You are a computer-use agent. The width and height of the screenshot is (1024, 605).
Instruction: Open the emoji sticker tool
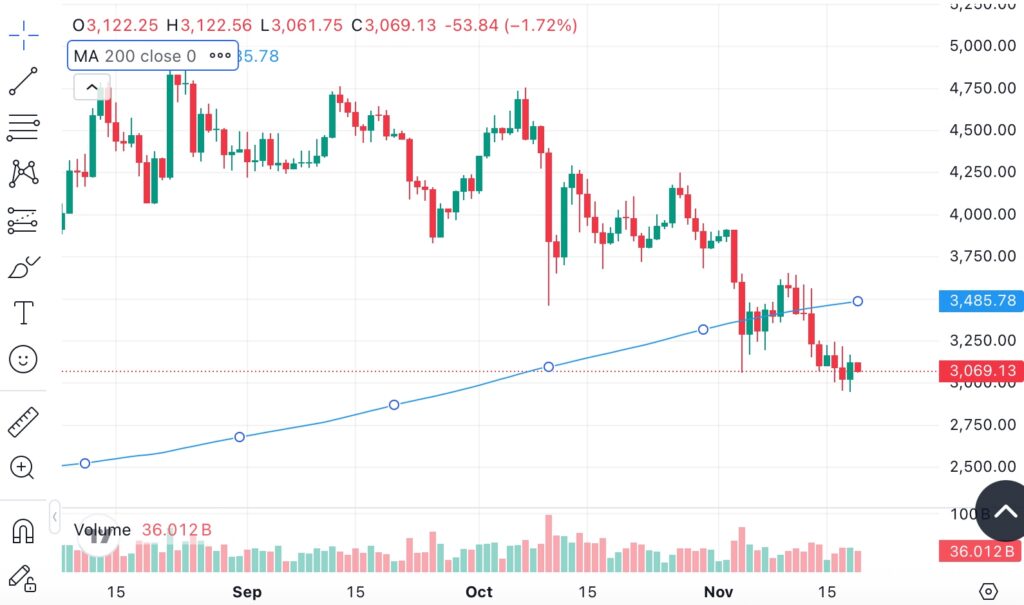24,359
